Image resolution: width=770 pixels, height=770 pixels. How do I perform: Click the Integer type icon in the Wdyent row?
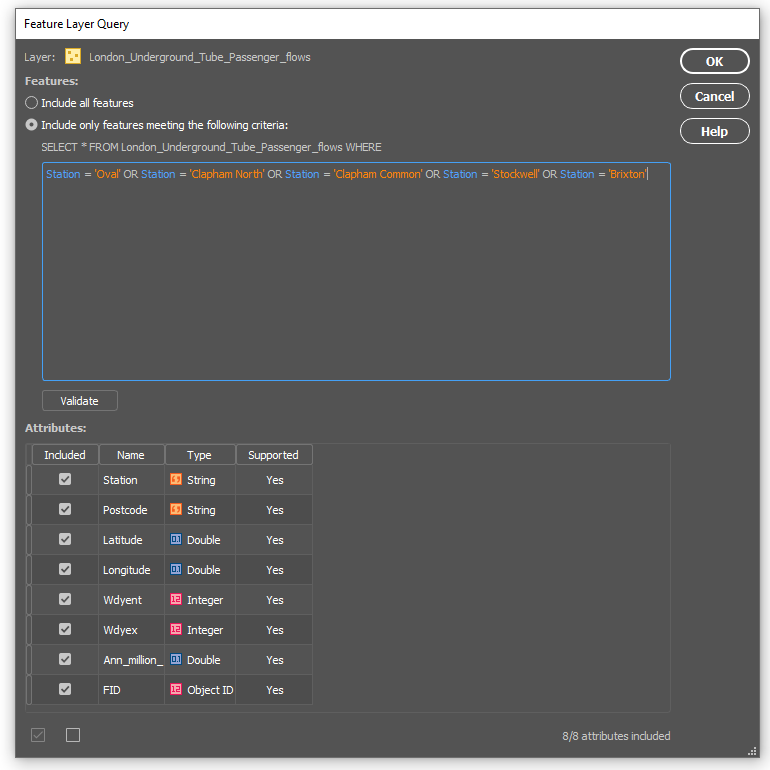click(x=176, y=599)
